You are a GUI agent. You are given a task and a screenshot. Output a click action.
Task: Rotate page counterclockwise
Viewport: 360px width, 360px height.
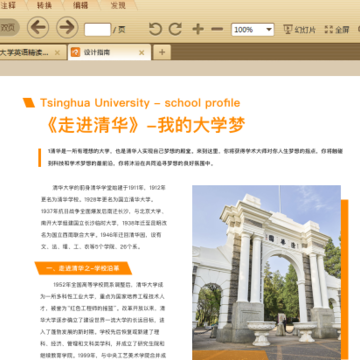coord(155,29)
